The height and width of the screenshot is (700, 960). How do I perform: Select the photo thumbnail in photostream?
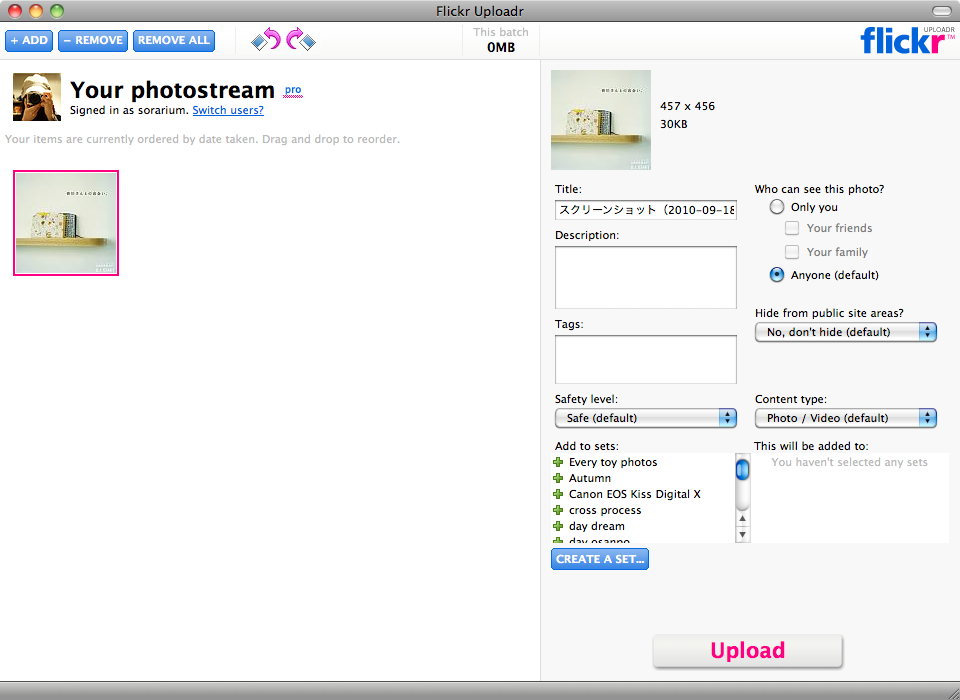pos(66,223)
